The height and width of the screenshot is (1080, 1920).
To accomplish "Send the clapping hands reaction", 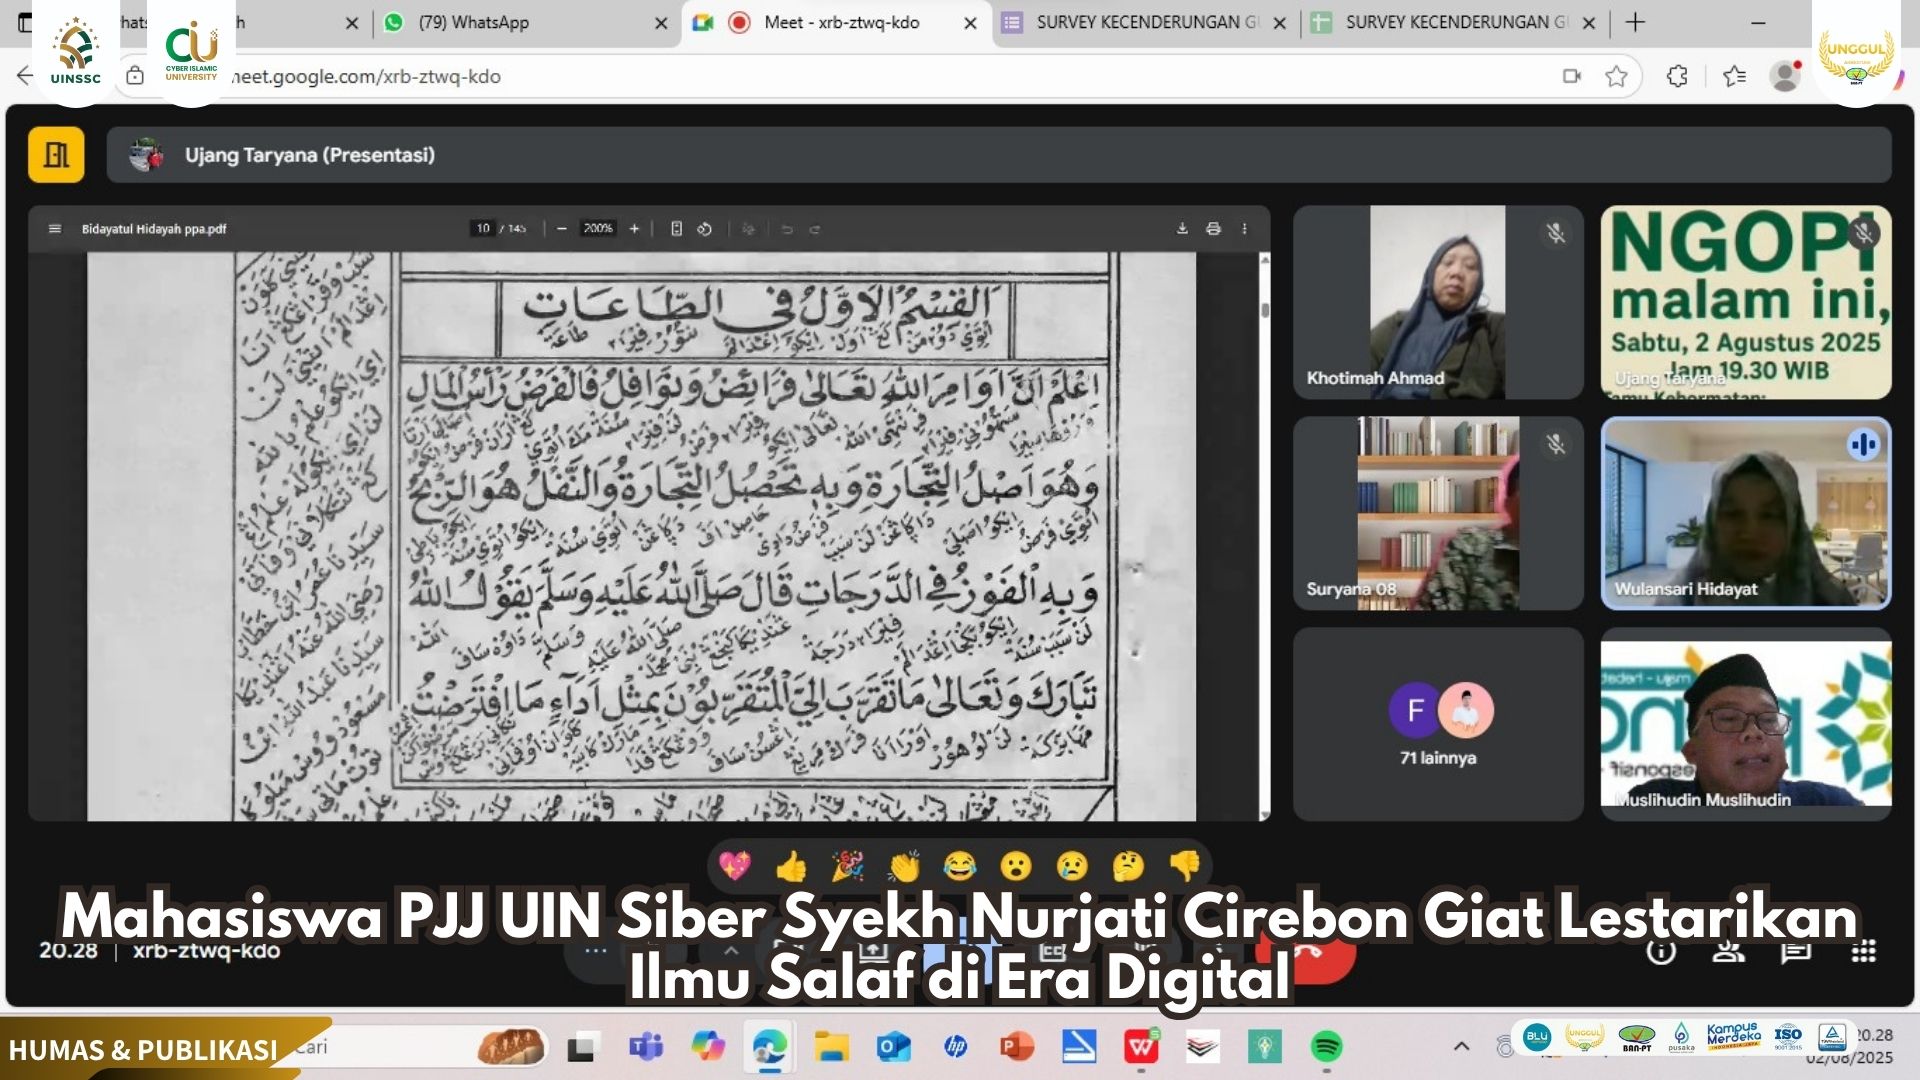I will pyautogui.click(x=904, y=866).
